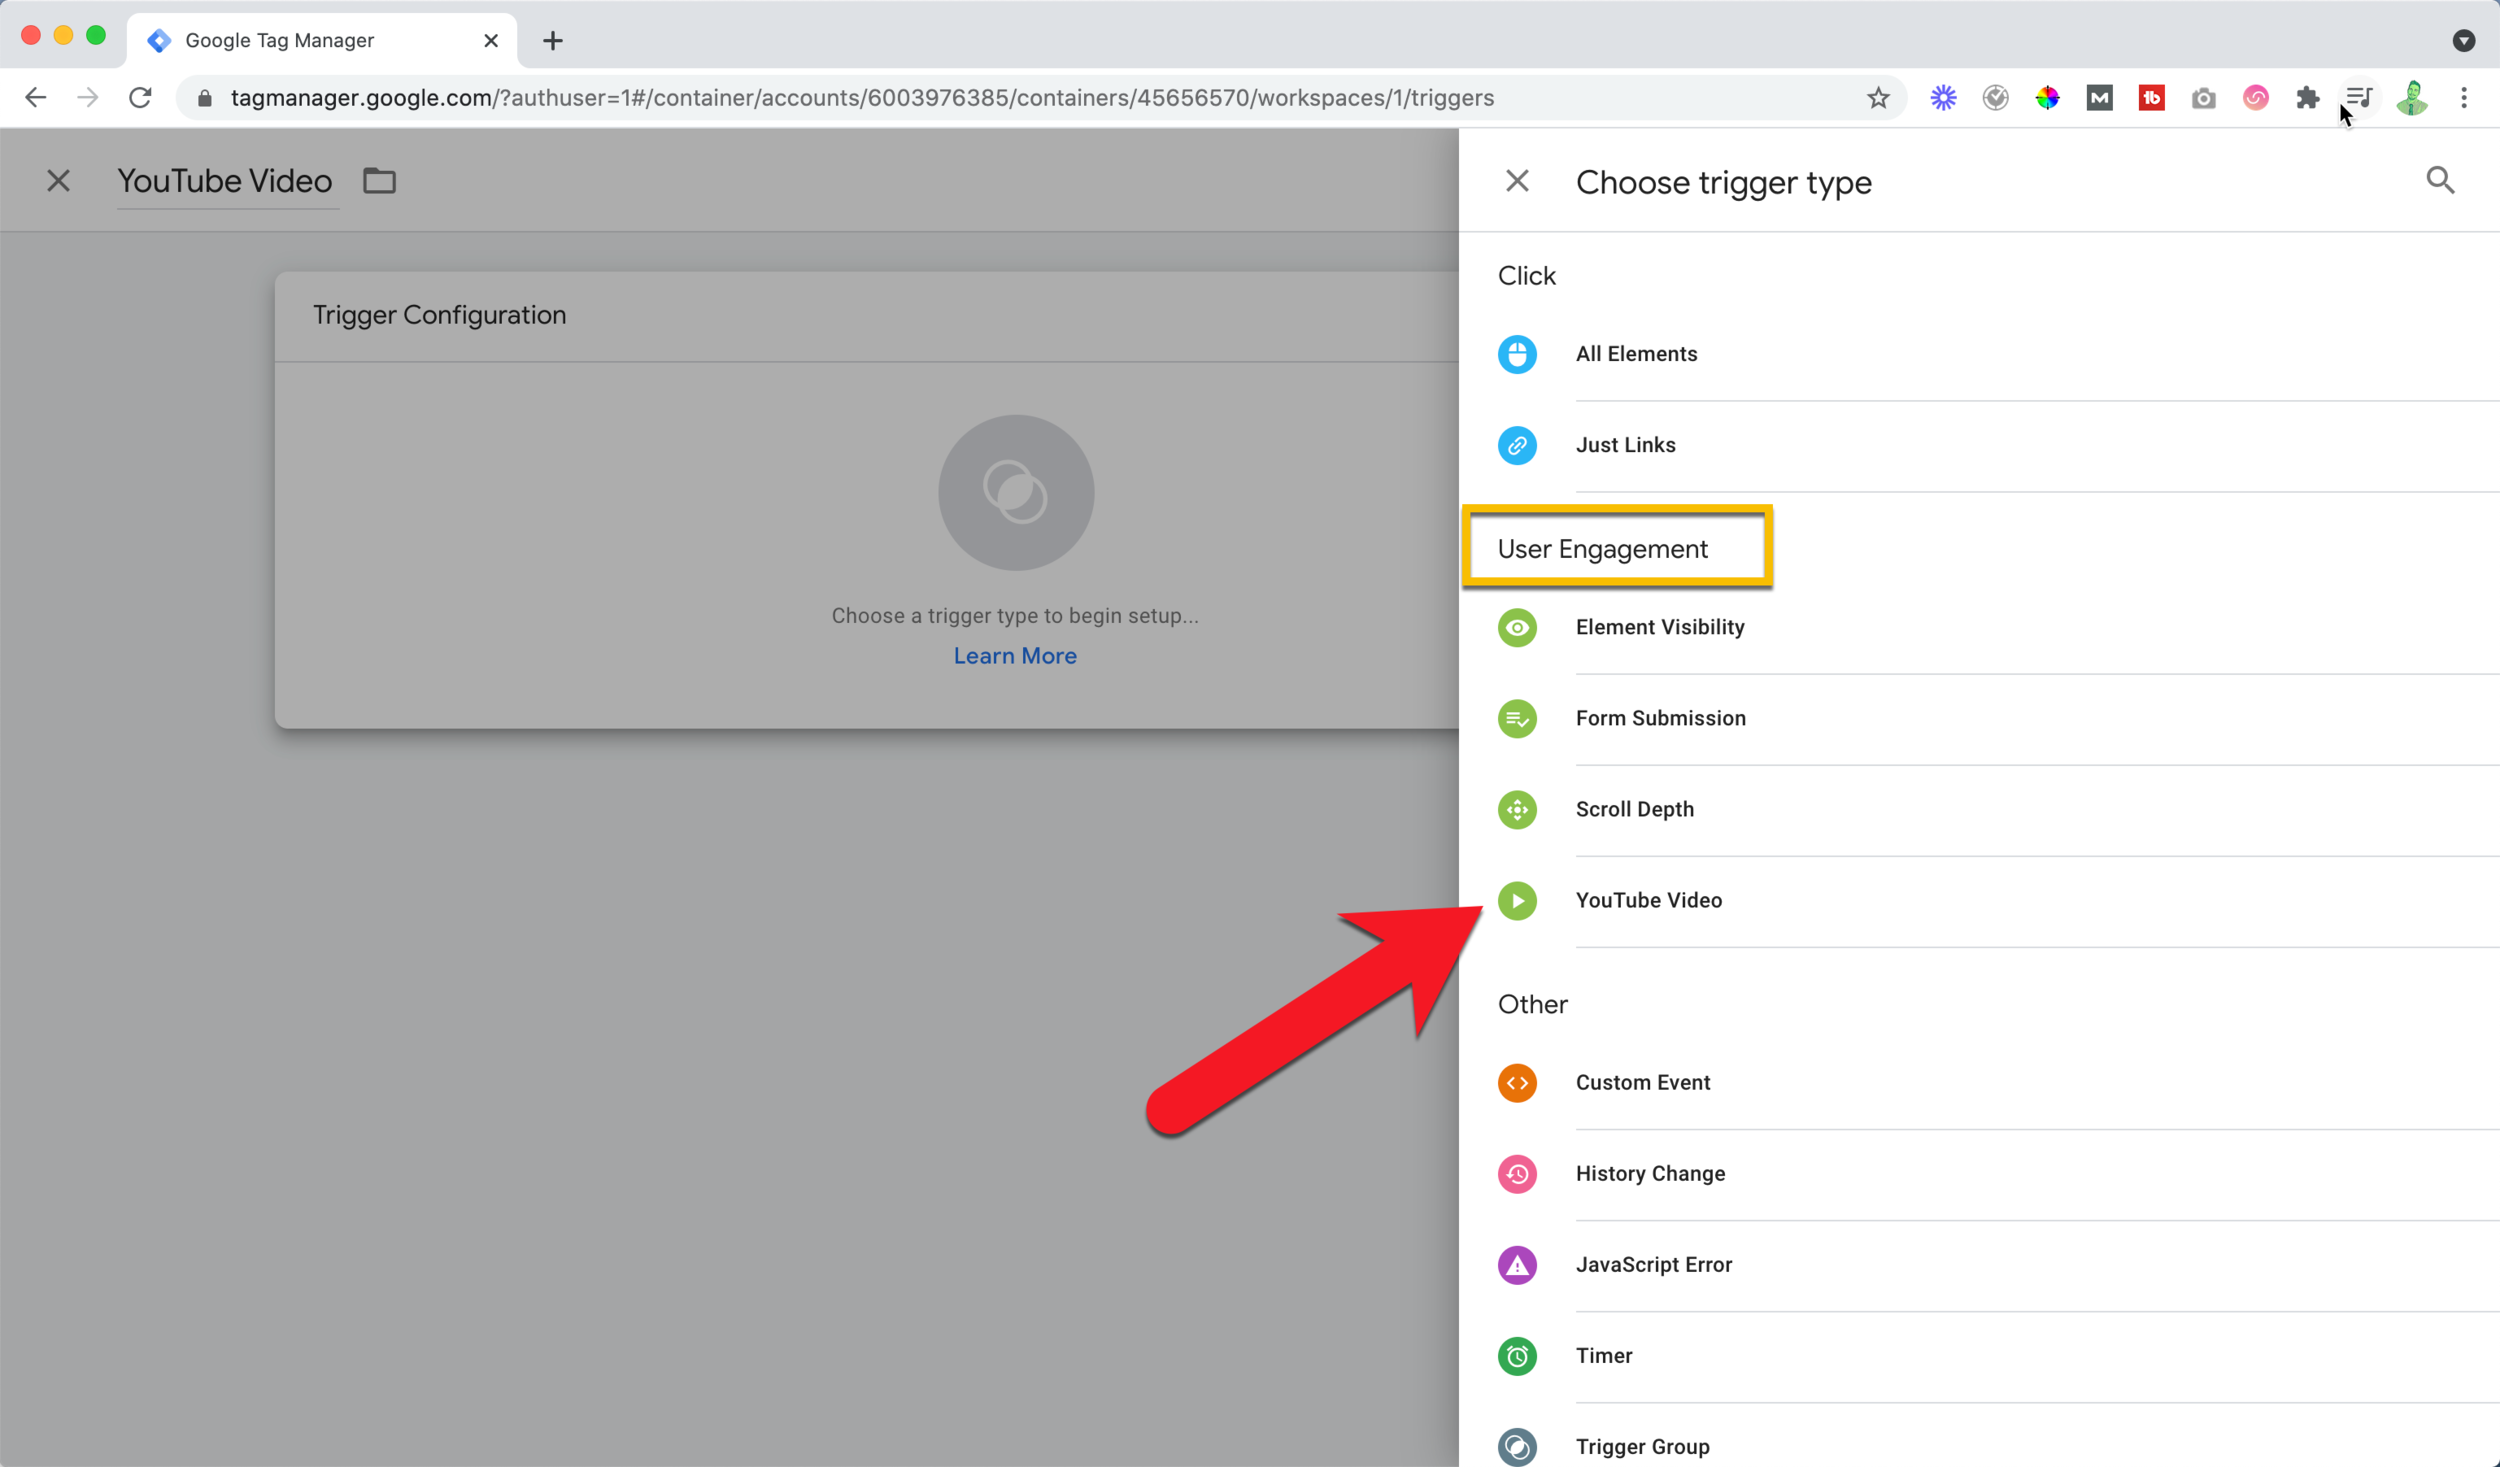Click the camera screenshot extension icon
The image size is (2500, 1467).
(x=2203, y=97)
